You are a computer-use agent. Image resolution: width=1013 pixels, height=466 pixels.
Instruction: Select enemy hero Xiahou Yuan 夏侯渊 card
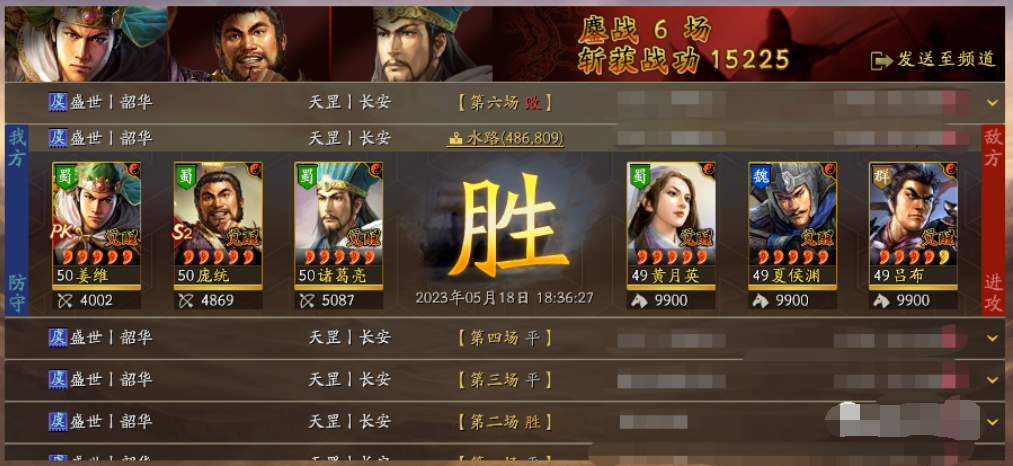(792, 224)
